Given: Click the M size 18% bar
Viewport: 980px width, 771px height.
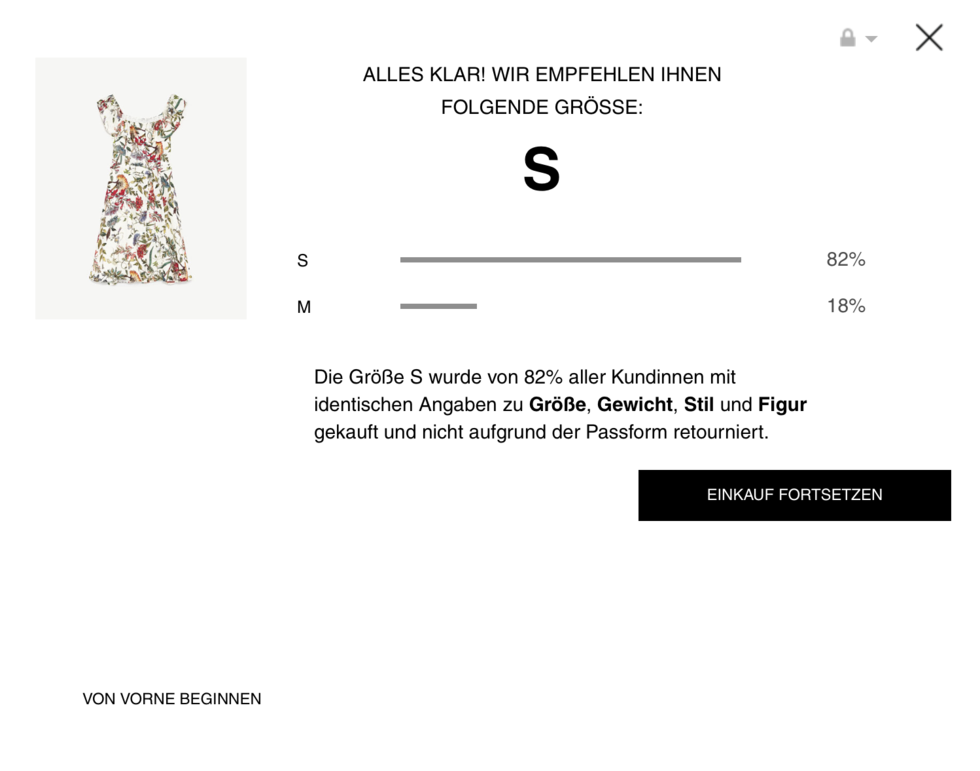Looking at the screenshot, I should point(438,306).
